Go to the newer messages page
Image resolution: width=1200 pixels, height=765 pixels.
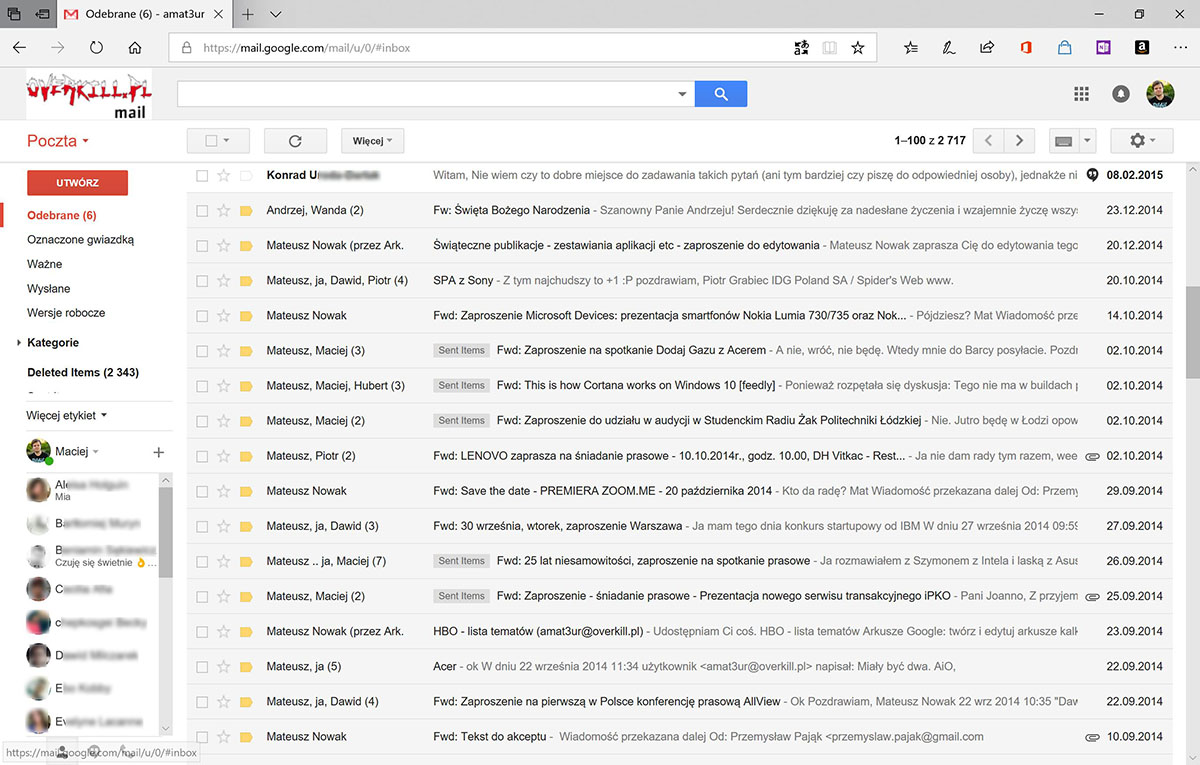pyautogui.click(x=988, y=141)
